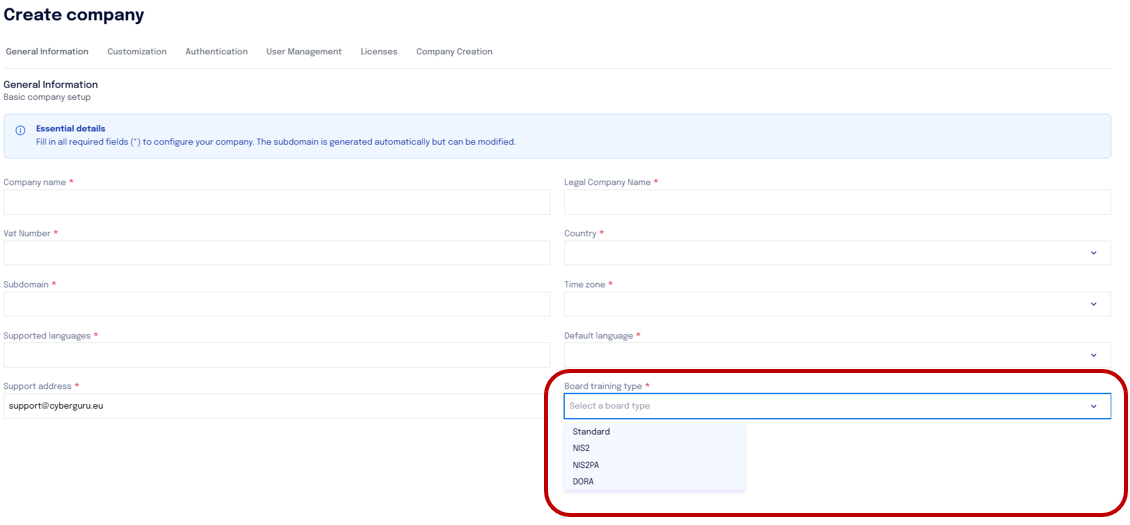Expand the Time zone dropdown
This screenshot has height=525, width=1130.
837,304
